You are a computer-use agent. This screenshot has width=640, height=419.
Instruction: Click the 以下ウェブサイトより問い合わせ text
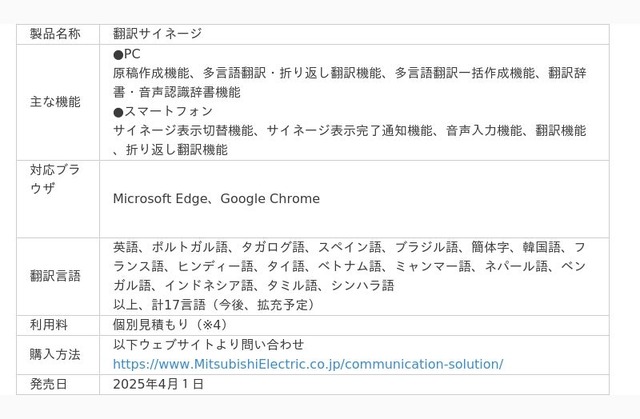pos(209,345)
